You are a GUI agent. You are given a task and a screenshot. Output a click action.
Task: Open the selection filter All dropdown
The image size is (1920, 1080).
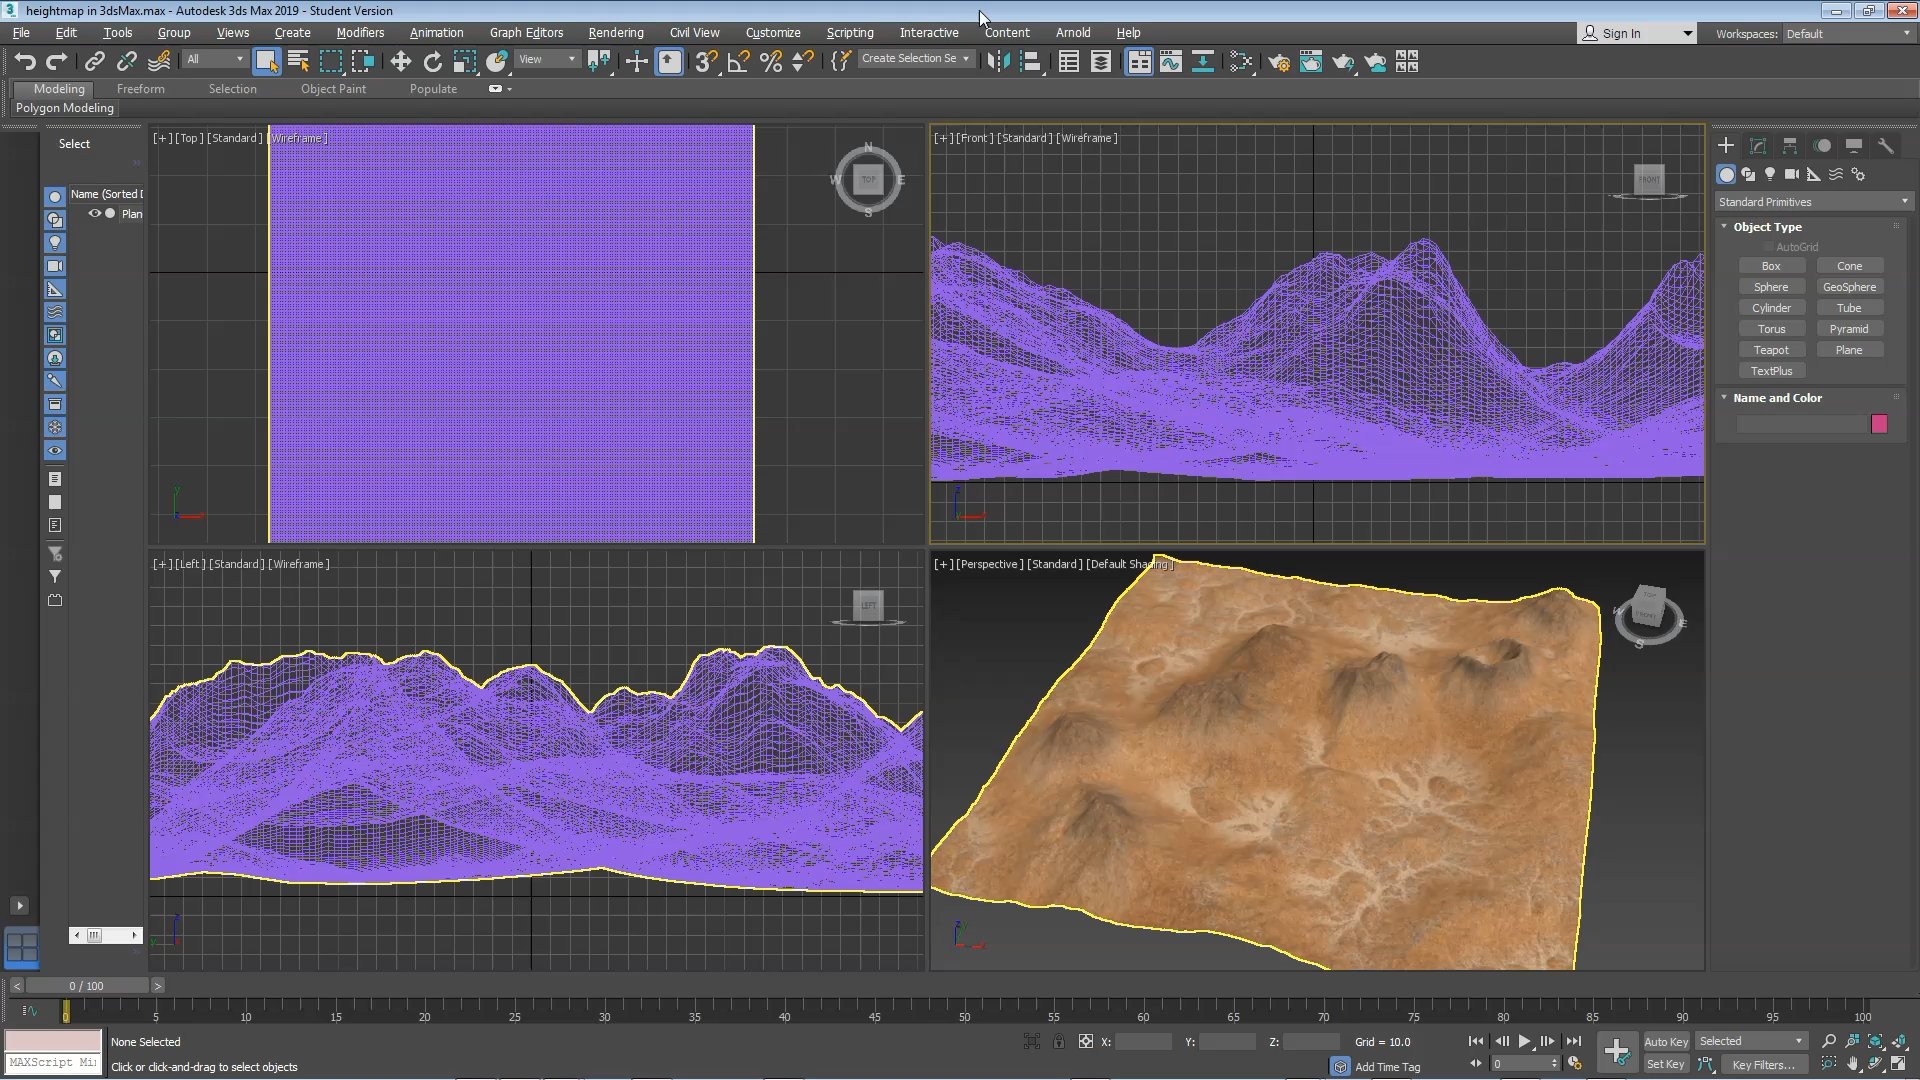click(x=214, y=60)
